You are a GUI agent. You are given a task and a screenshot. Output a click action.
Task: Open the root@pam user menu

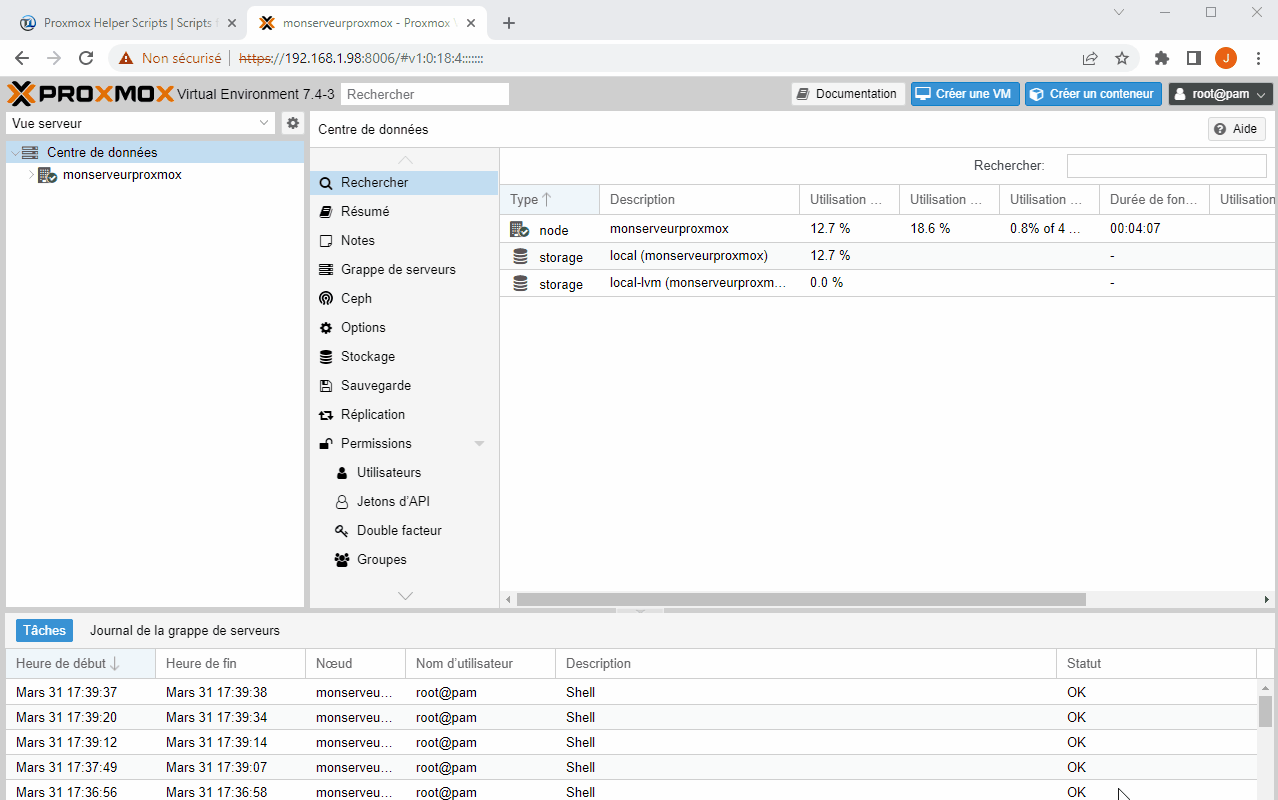(1220, 94)
